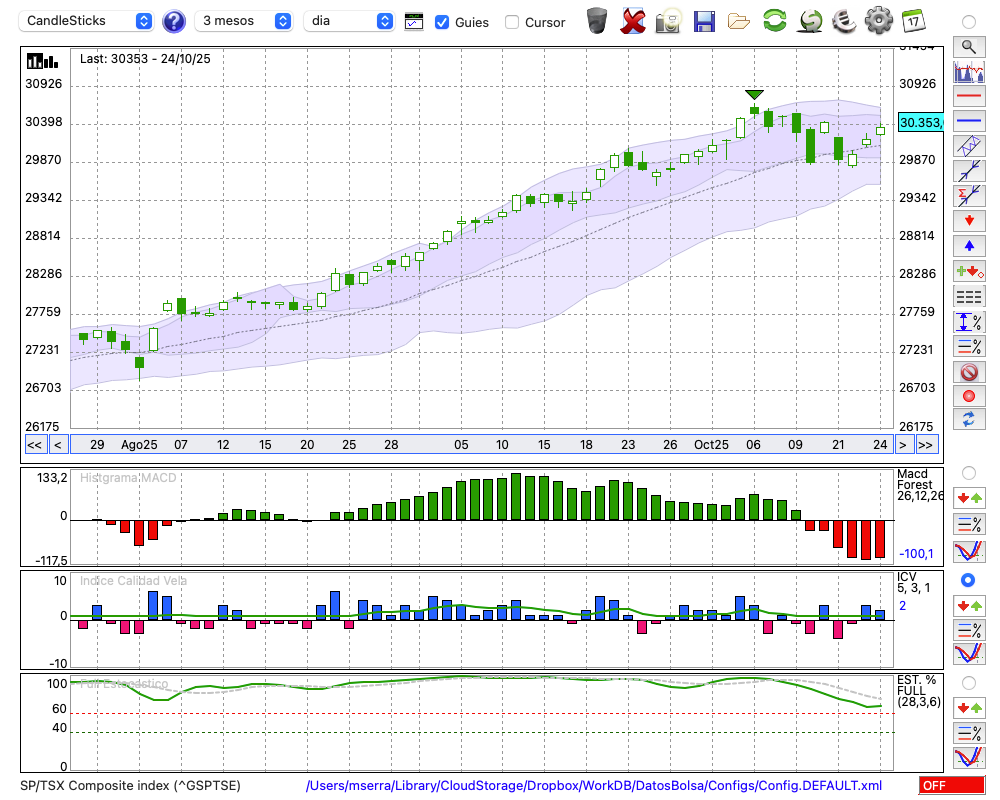Viewport: 1000px width, 800px height.
Task: Click the red record circle icon
Action: pos(969,396)
